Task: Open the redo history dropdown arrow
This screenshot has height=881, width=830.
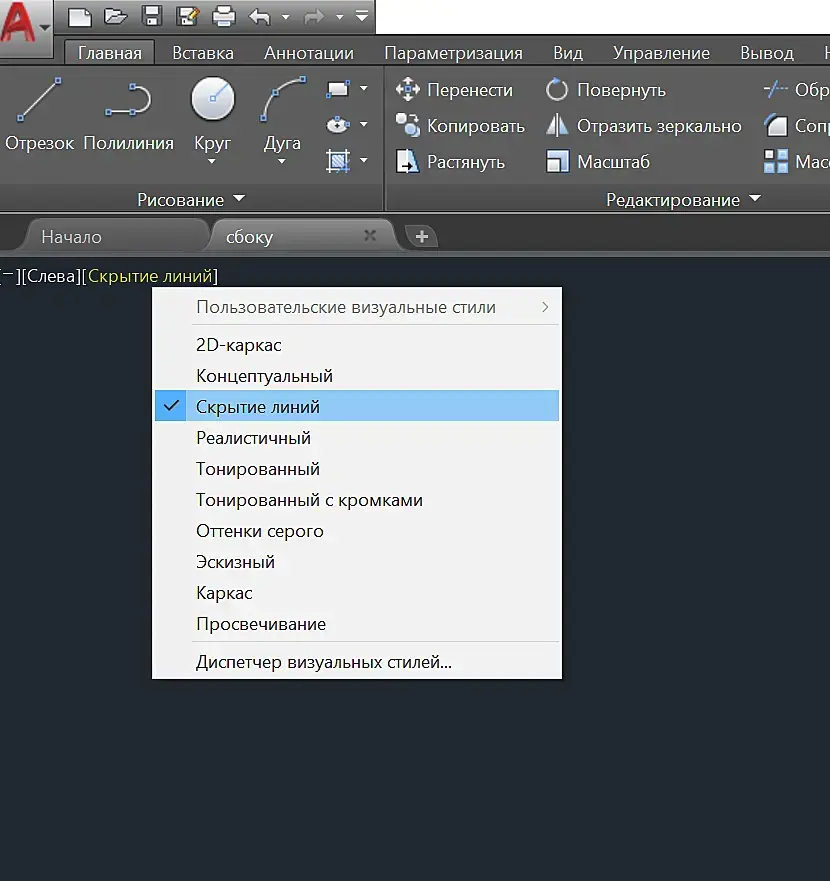Action: click(x=339, y=17)
